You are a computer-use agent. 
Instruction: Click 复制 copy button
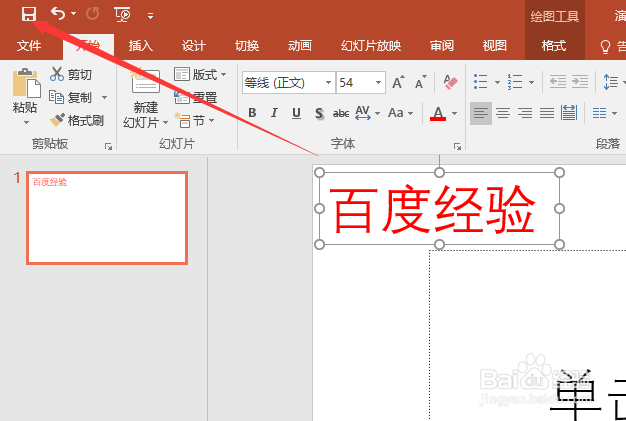(71, 97)
